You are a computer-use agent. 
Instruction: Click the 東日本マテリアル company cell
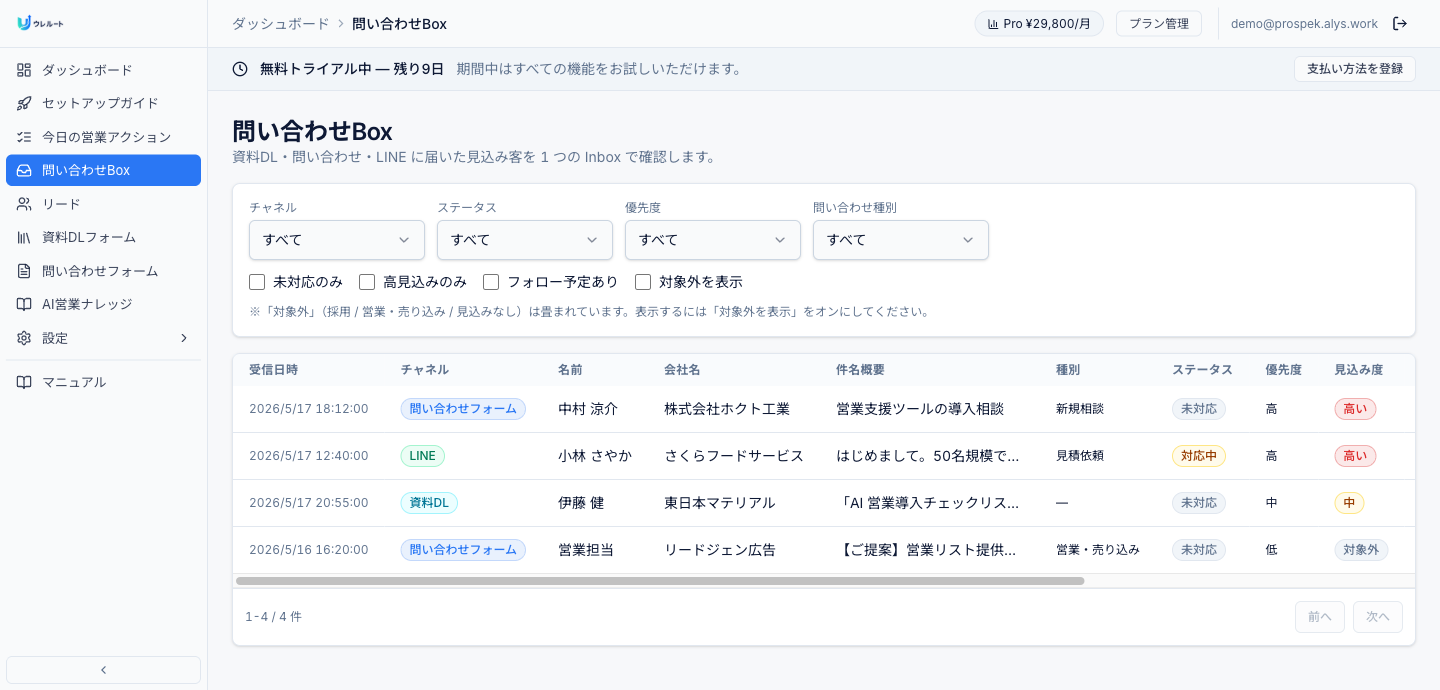coord(720,503)
